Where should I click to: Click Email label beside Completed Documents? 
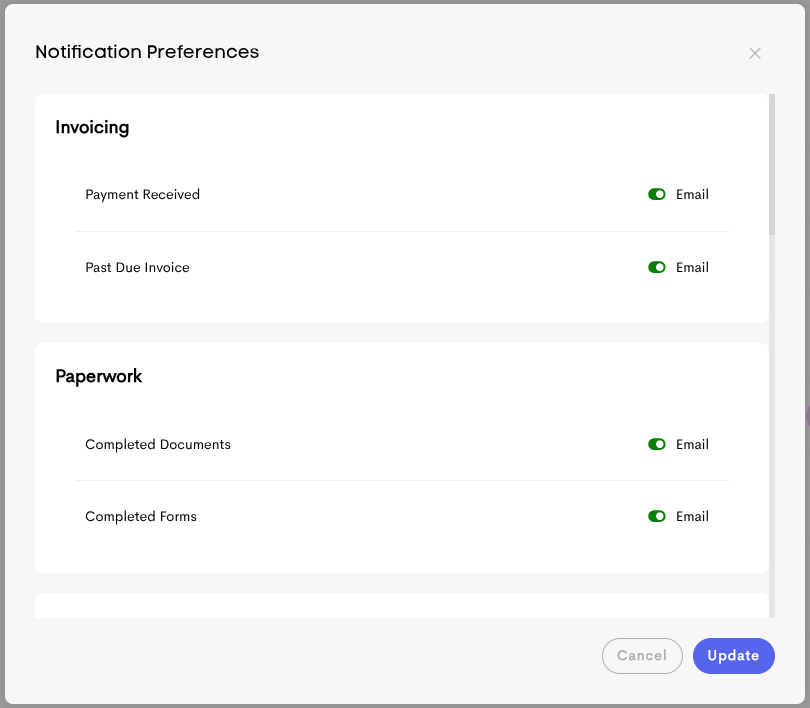coord(692,444)
